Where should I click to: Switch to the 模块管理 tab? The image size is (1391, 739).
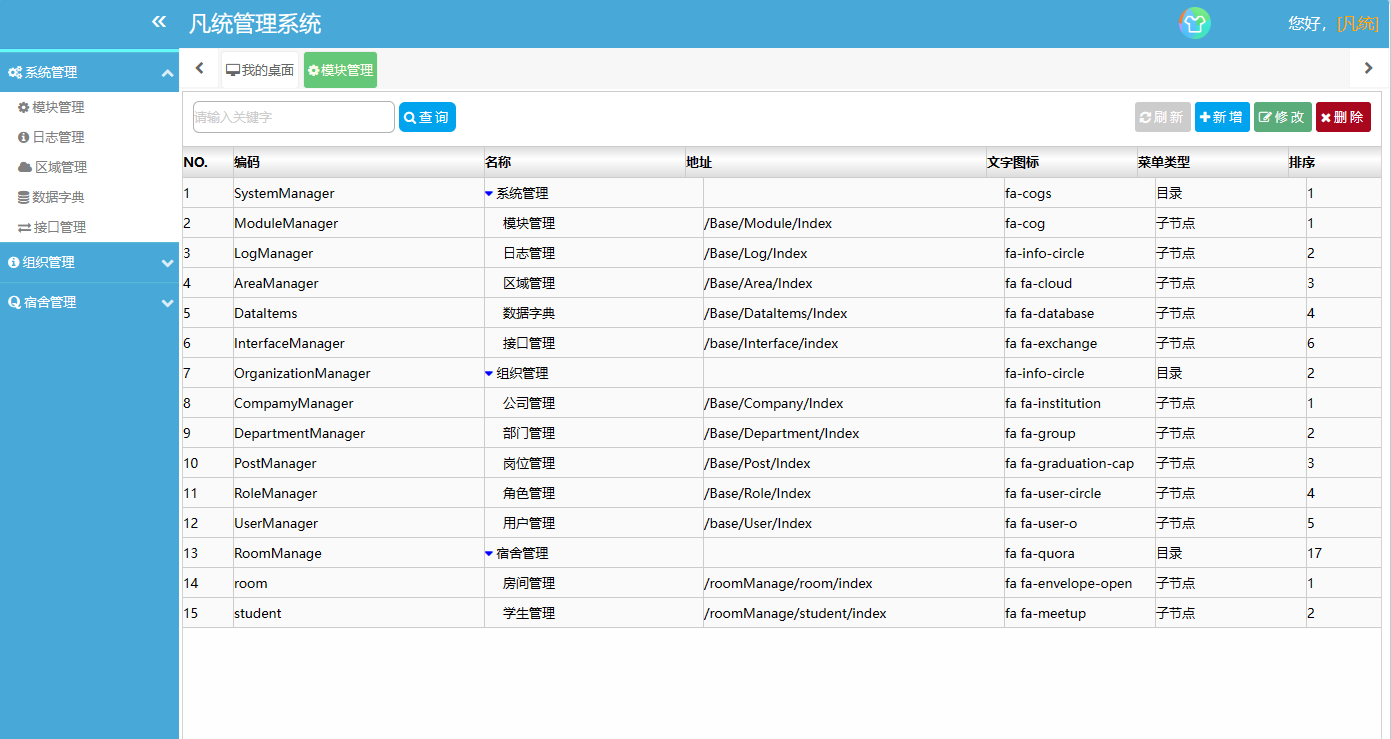click(340, 70)
